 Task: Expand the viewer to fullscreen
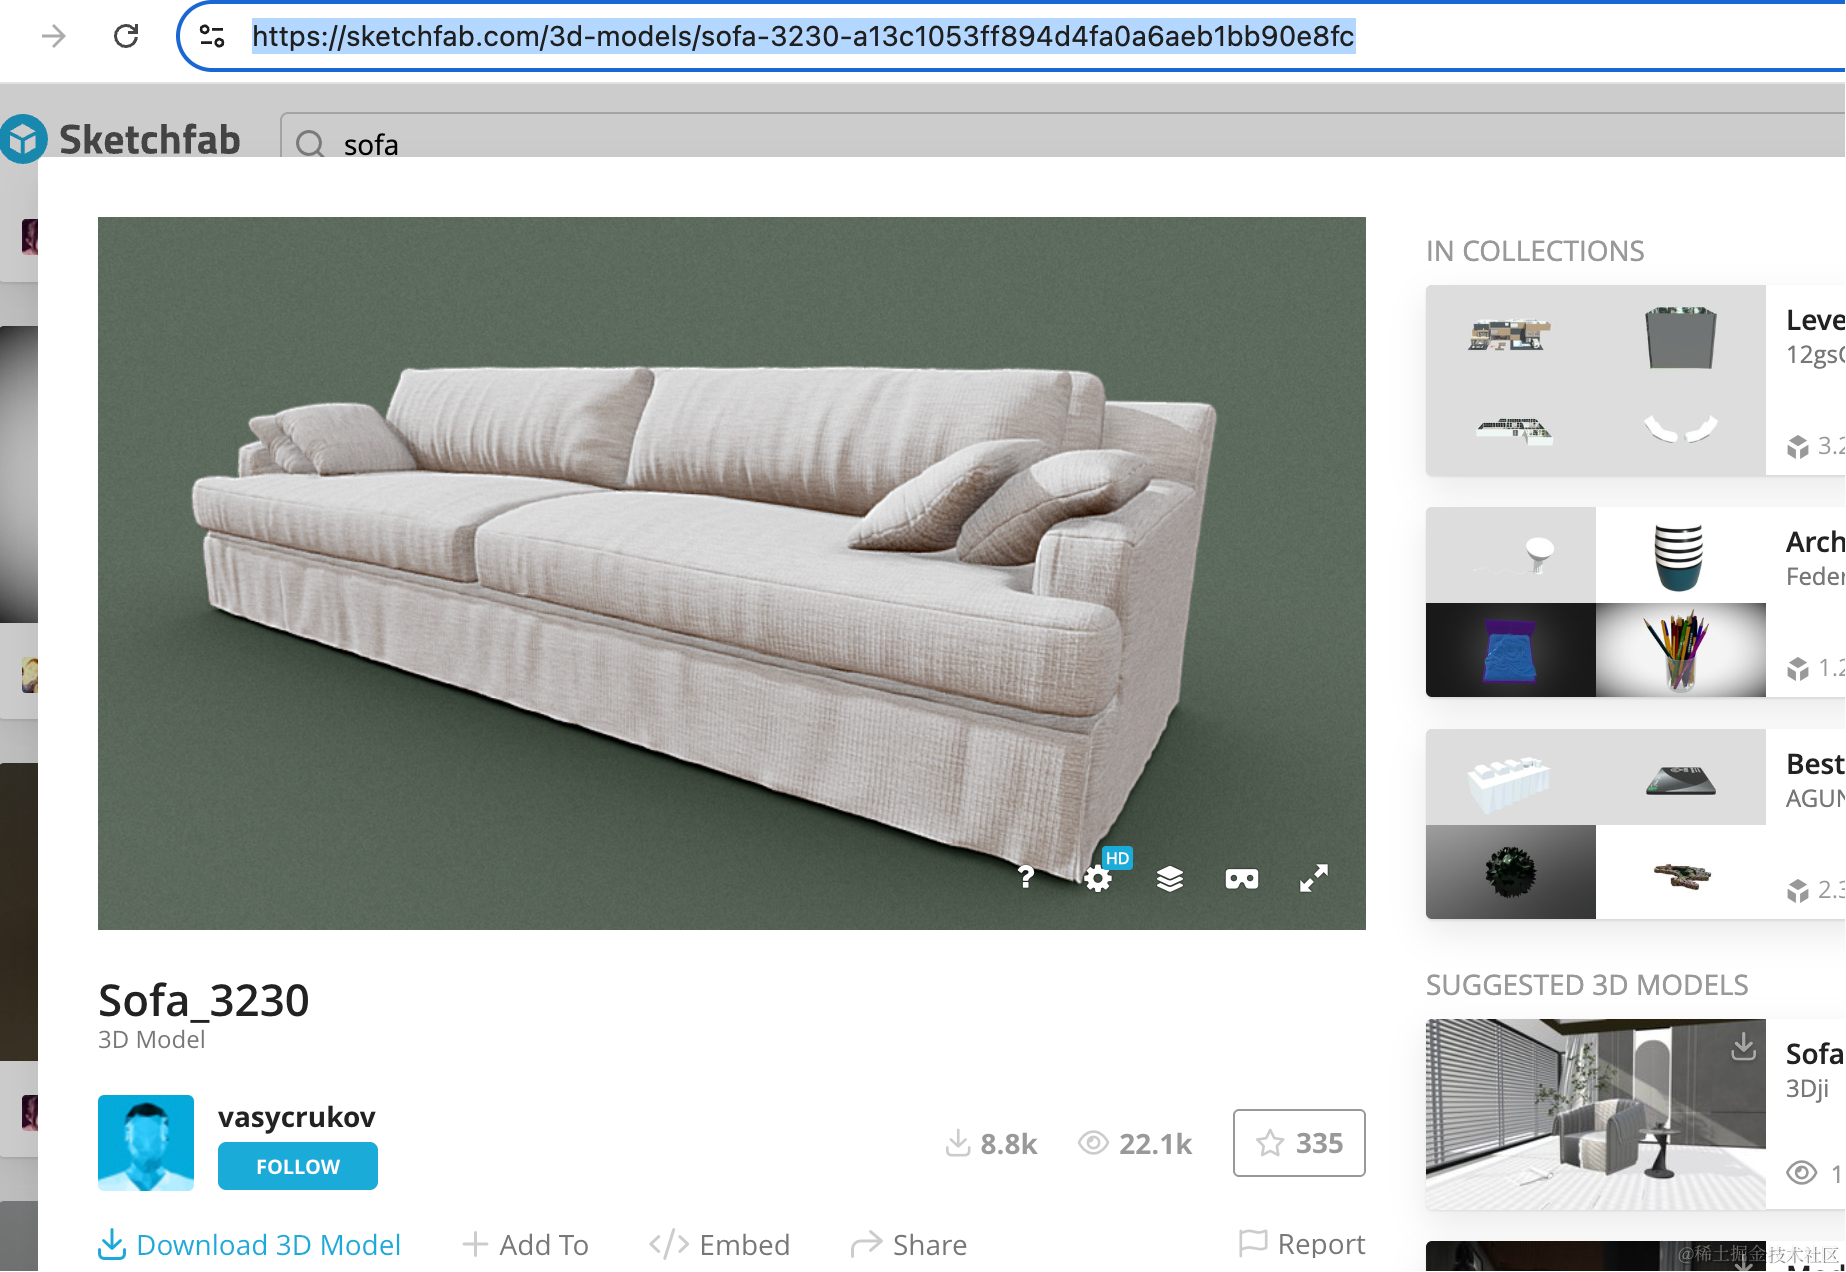(x=1314, y=878)
